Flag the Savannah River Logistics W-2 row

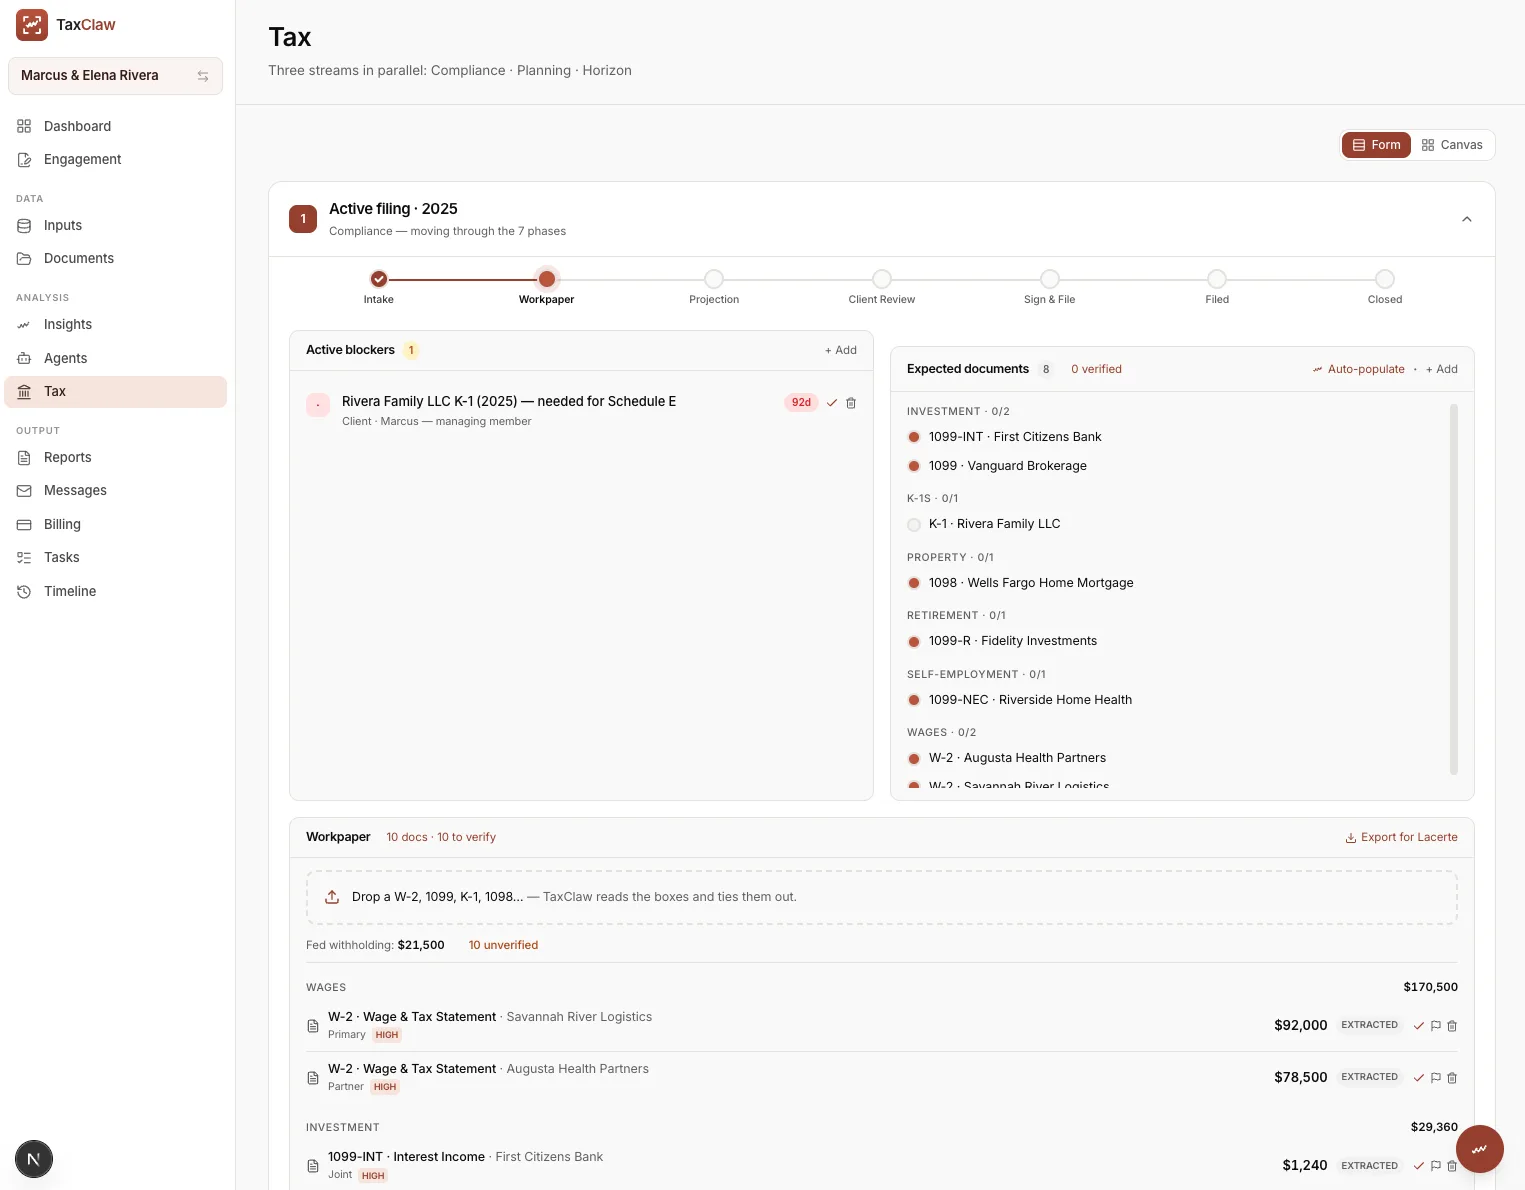pyautogui.click(x=1435, y=1026)
